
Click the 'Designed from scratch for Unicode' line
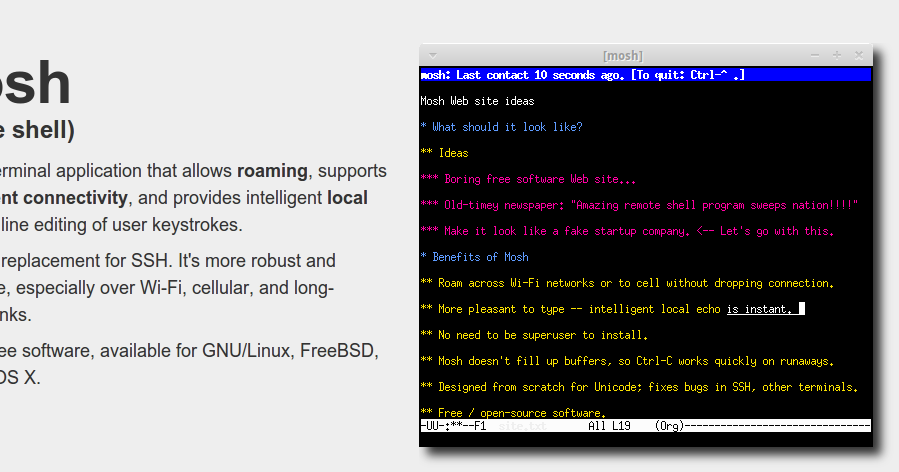[x=639, y=387]
